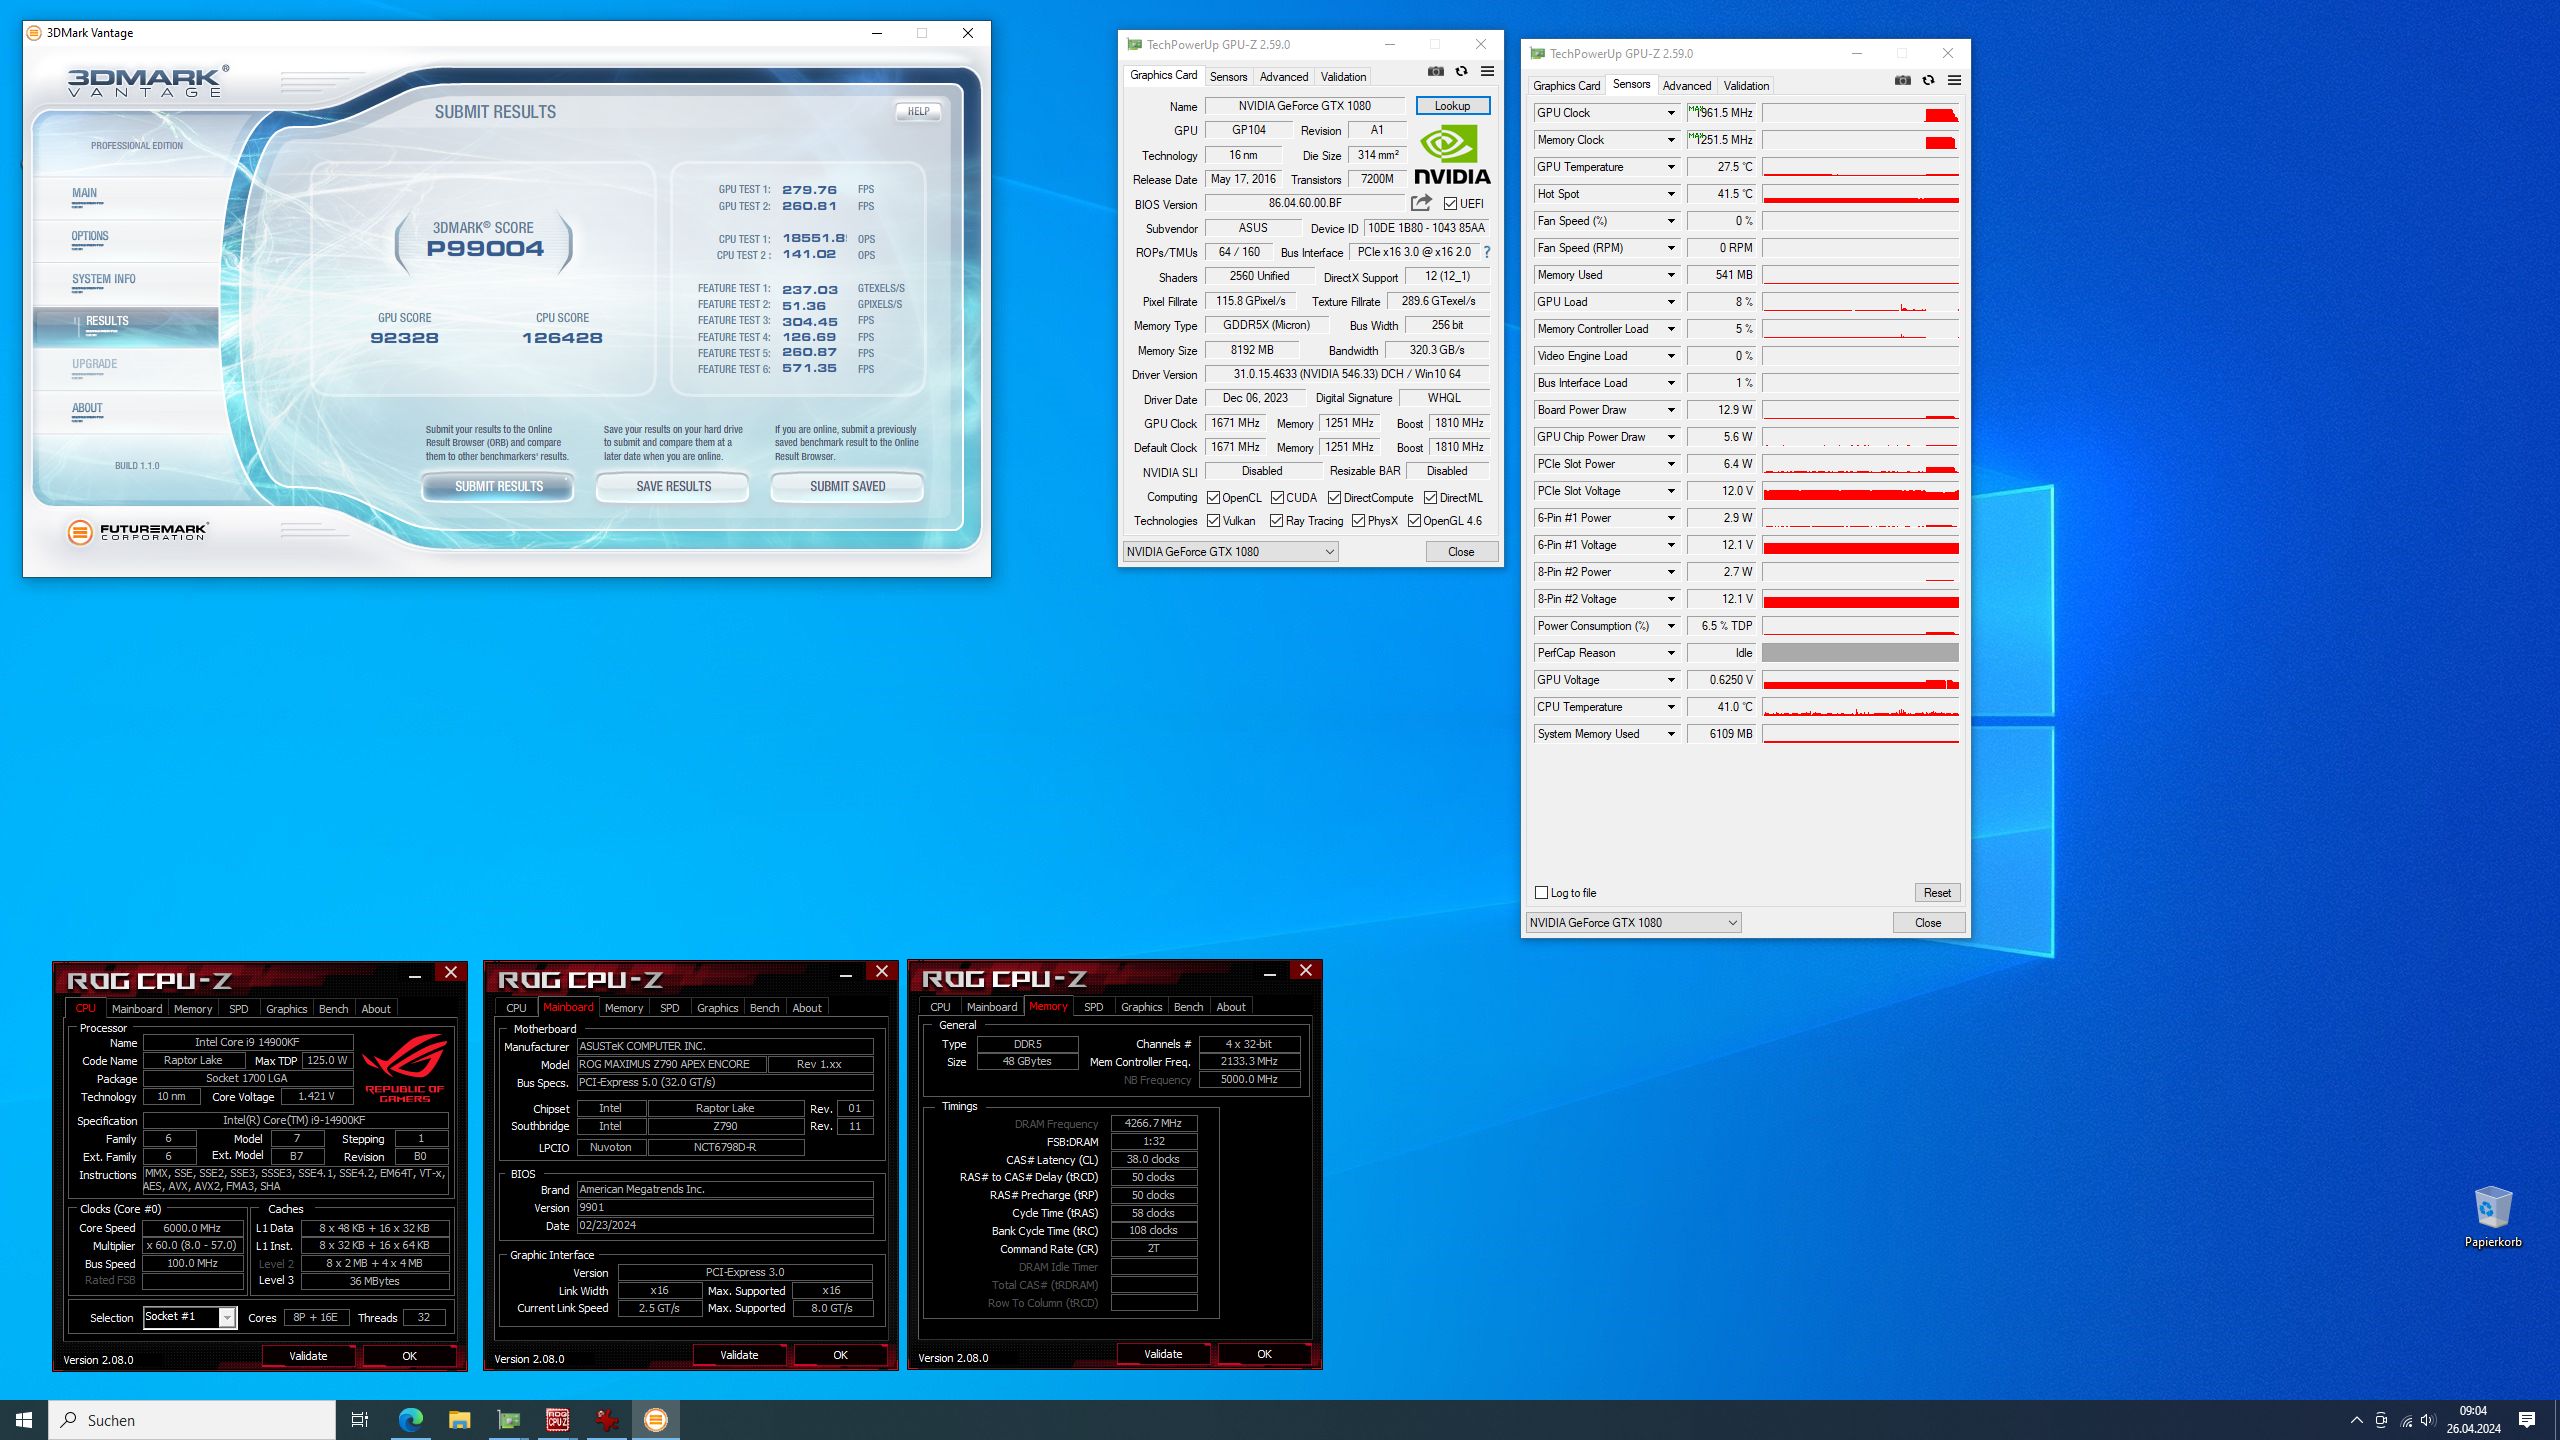Click the refresh icon in GPU-Z Sensors window
The width and height of the screenshot is (2560, 1440).
1928,80
